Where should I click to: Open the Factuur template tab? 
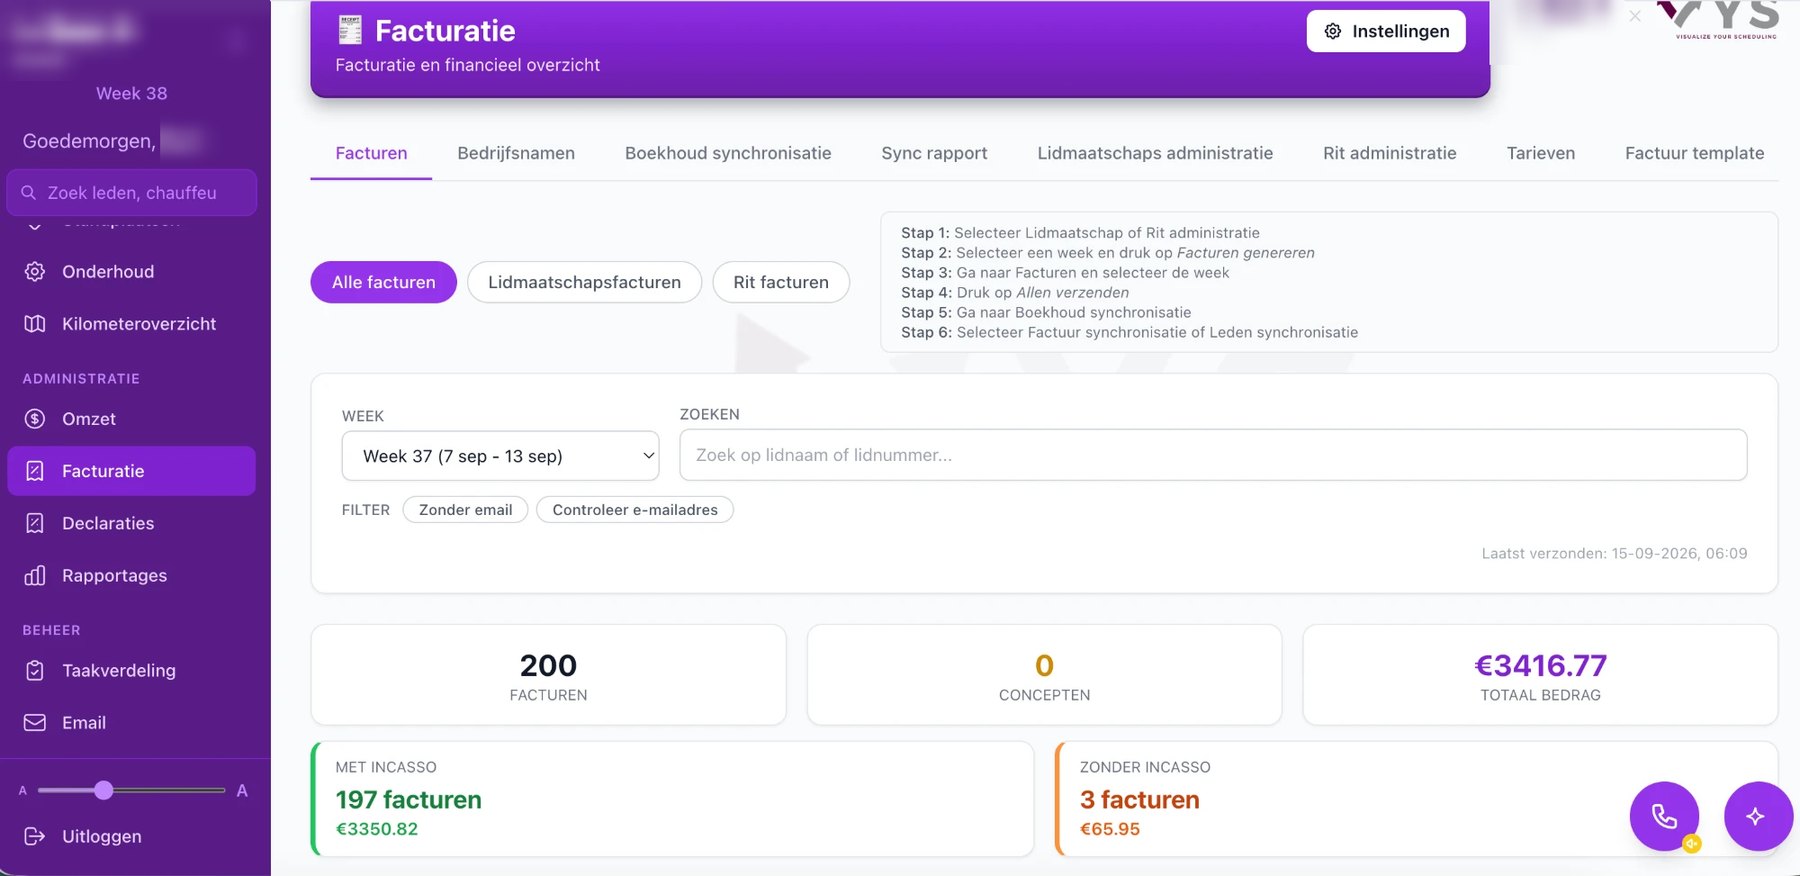click(1694, 153)
